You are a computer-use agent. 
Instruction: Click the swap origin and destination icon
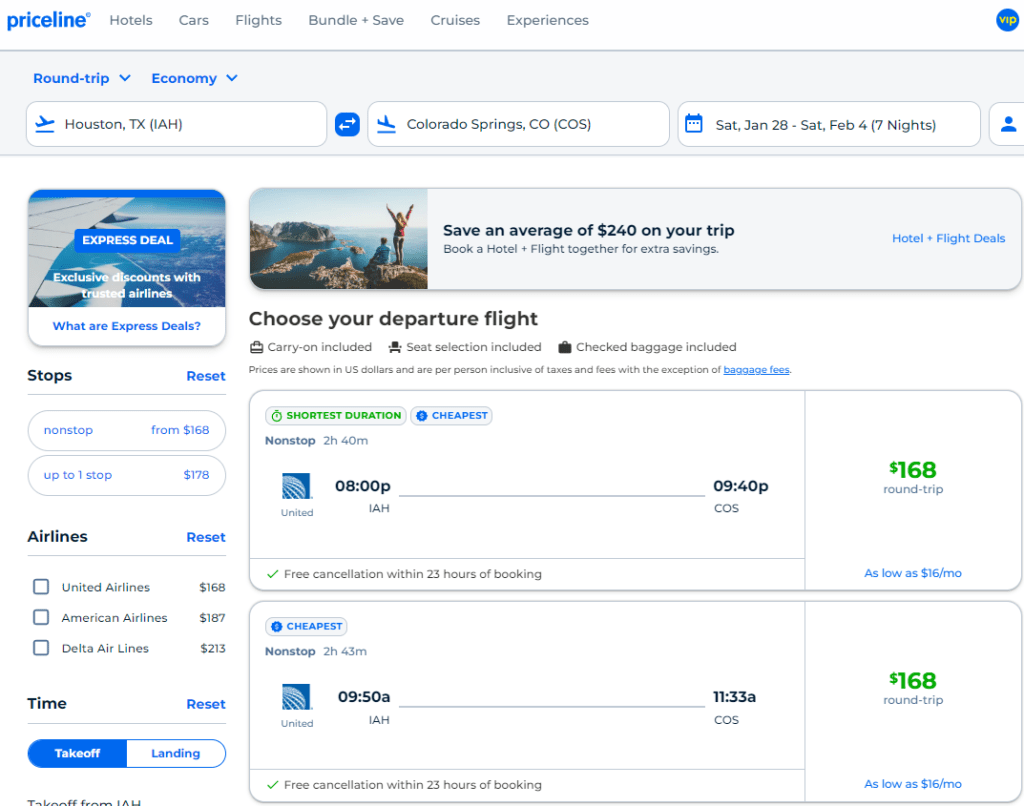click(x=347, y=123)
